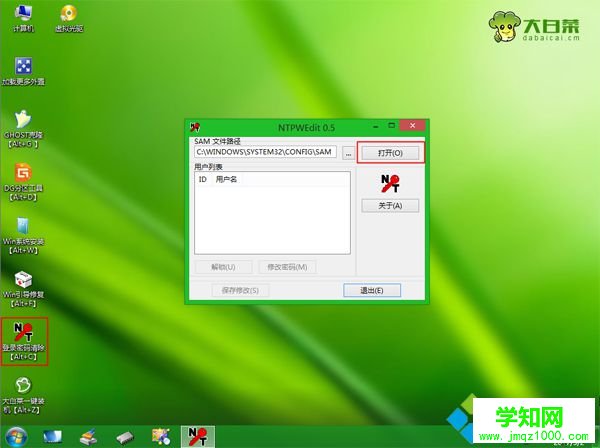
Task: Click Unlock (解锁(U)) button
Action: click(223, 267)
